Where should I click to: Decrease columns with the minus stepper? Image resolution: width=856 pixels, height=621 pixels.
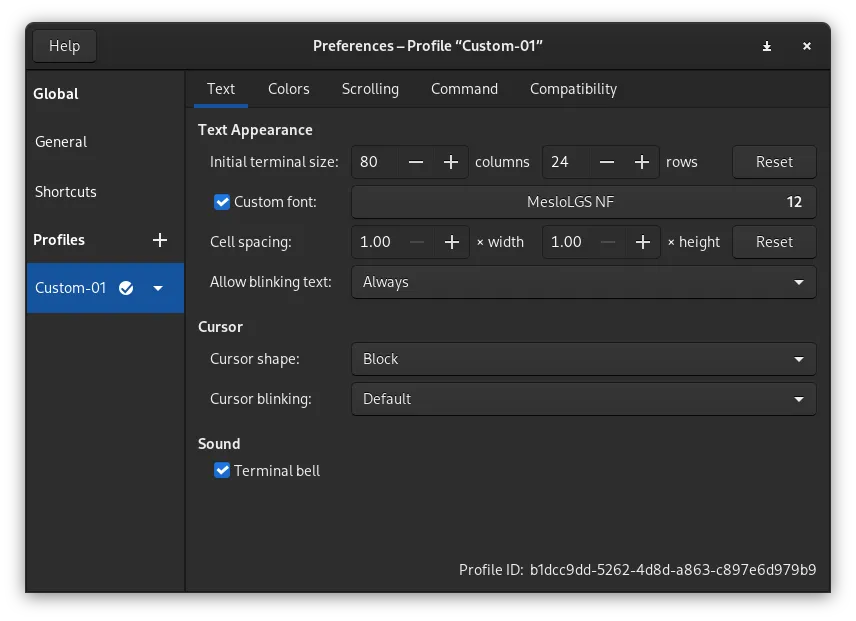tap(416, 162)
